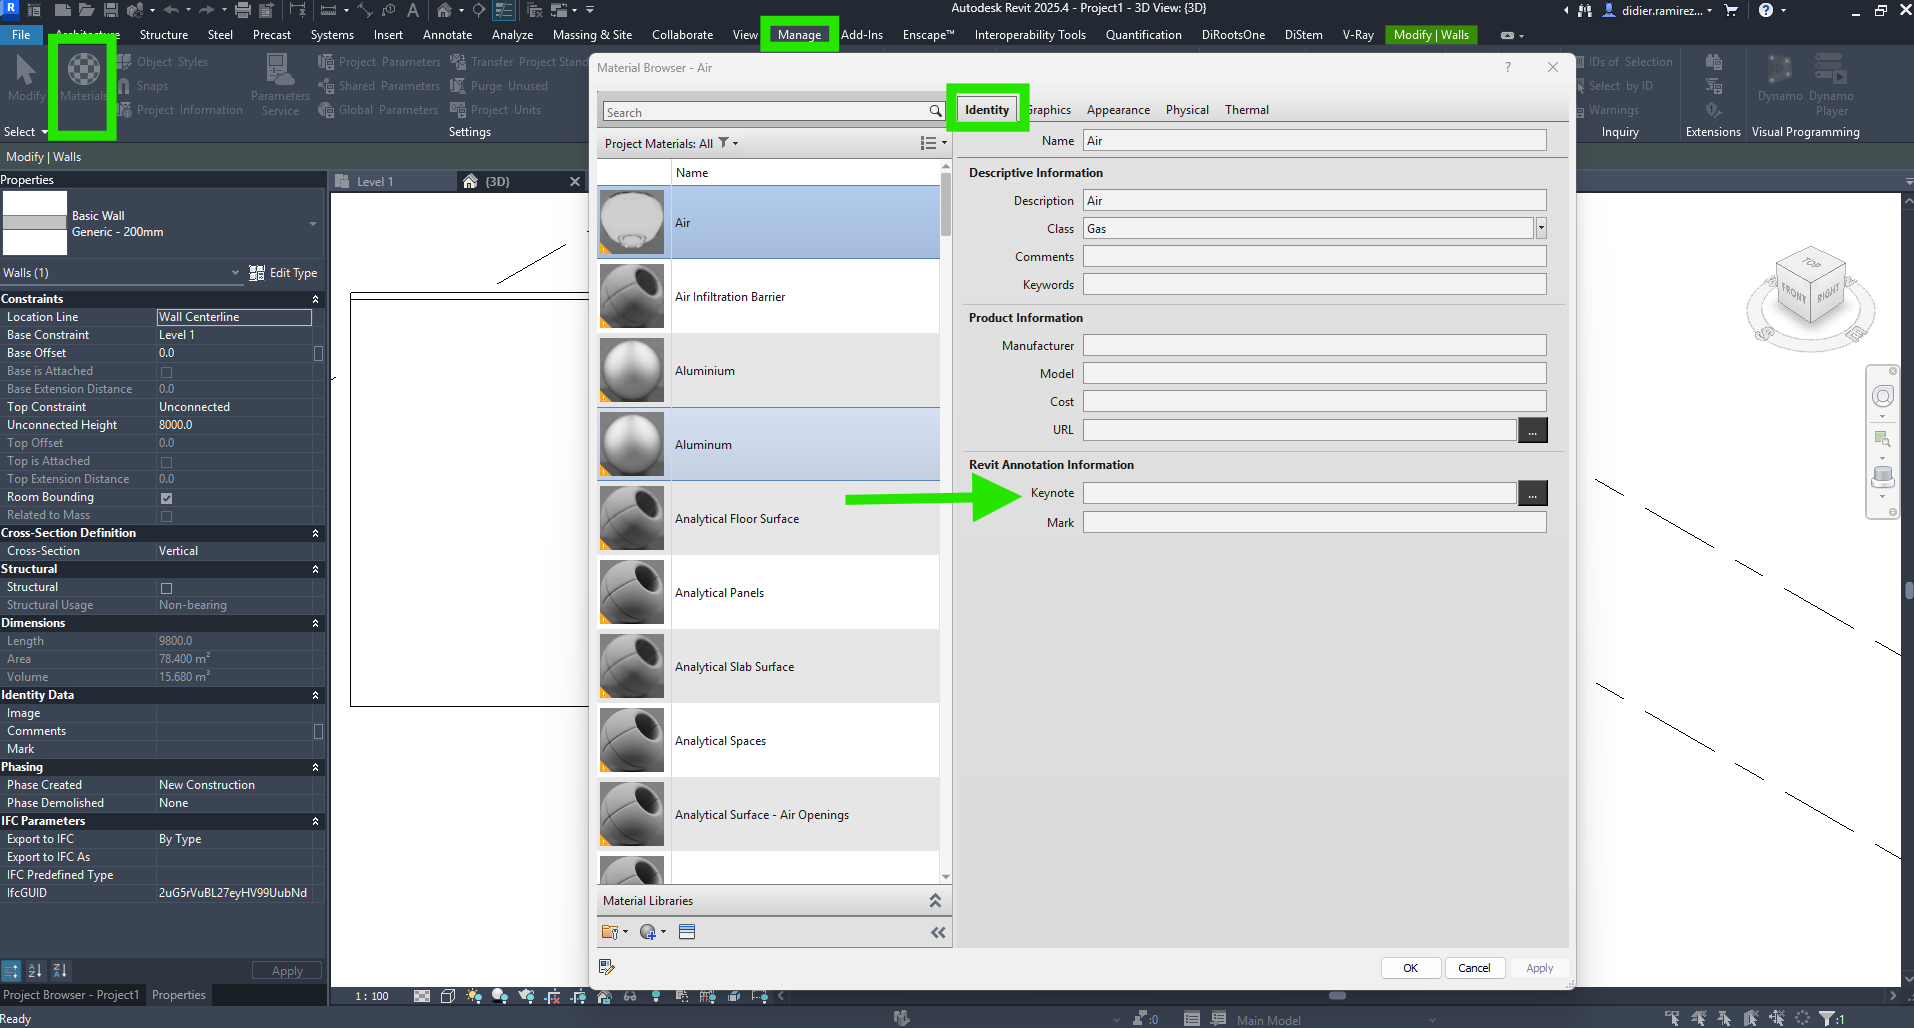Toggle the Related to Mass checkbox
1914x1028 pixels.
[x=166, y=516]
